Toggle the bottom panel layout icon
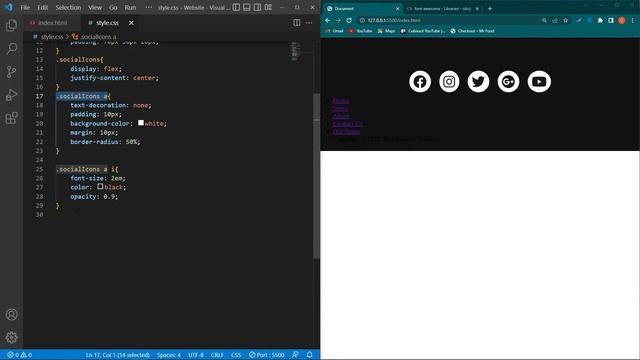Viewport: 640px width, 360px height. [x=247, y=7]
